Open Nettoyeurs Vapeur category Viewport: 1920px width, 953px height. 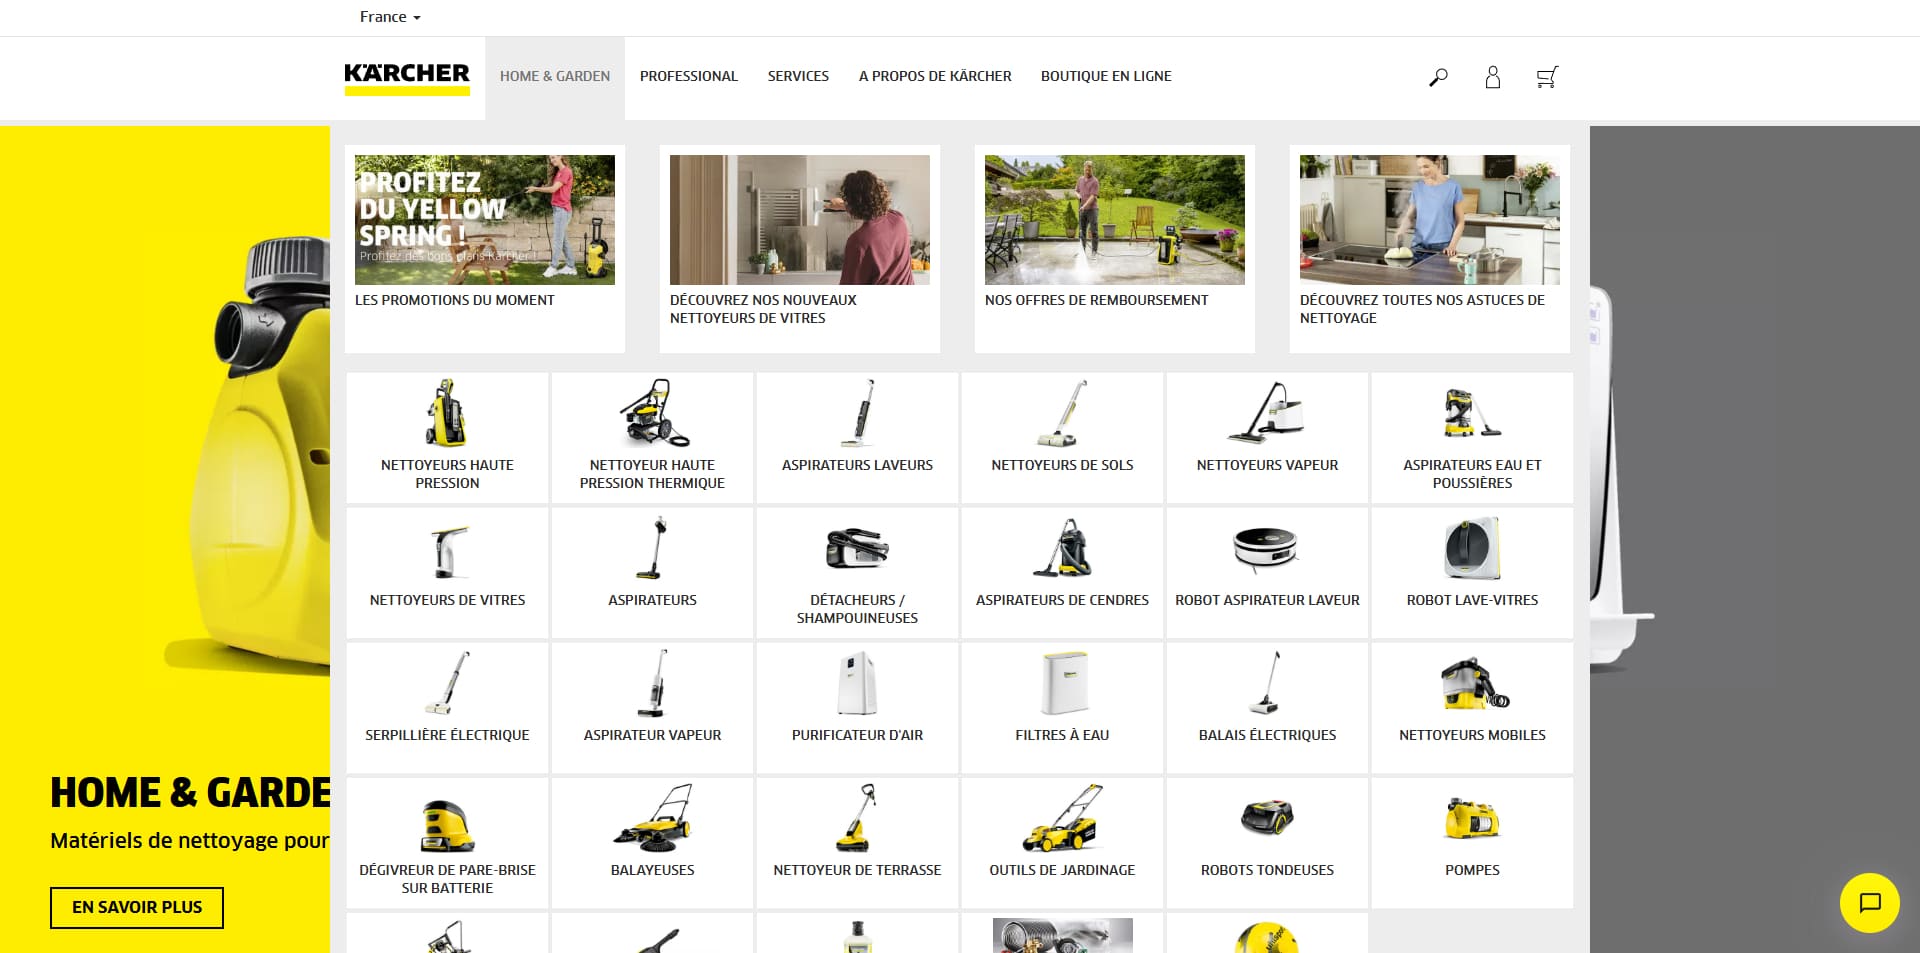[1267, 438]
